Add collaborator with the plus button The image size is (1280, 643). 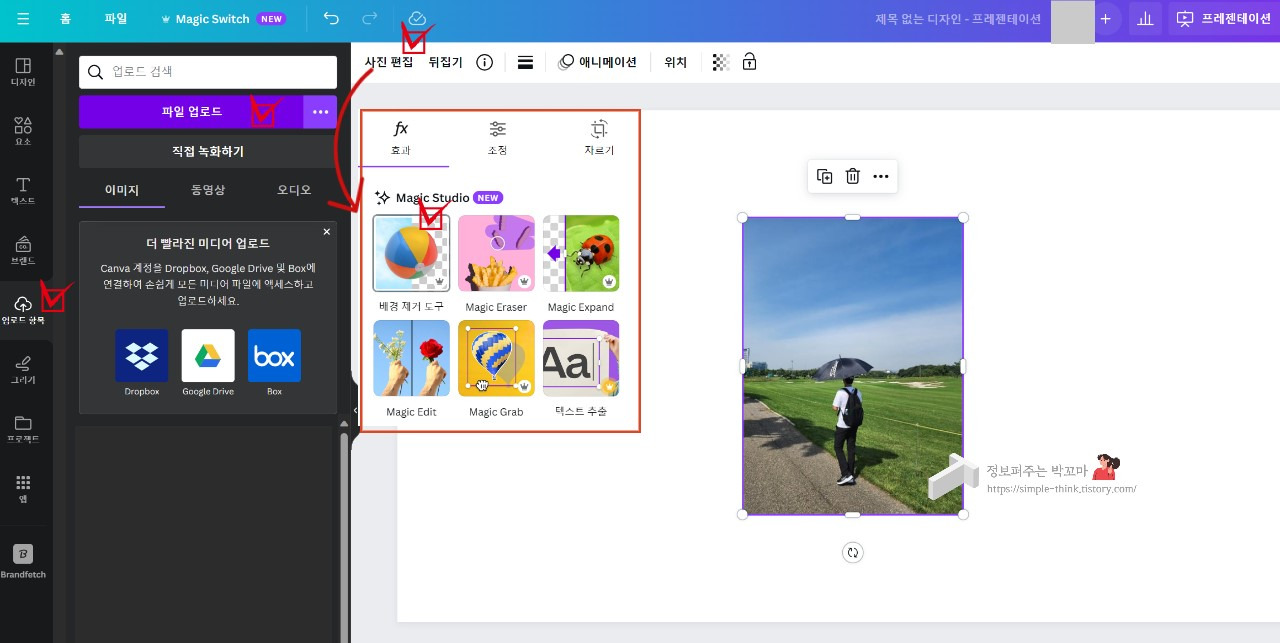pos(1105,19)
